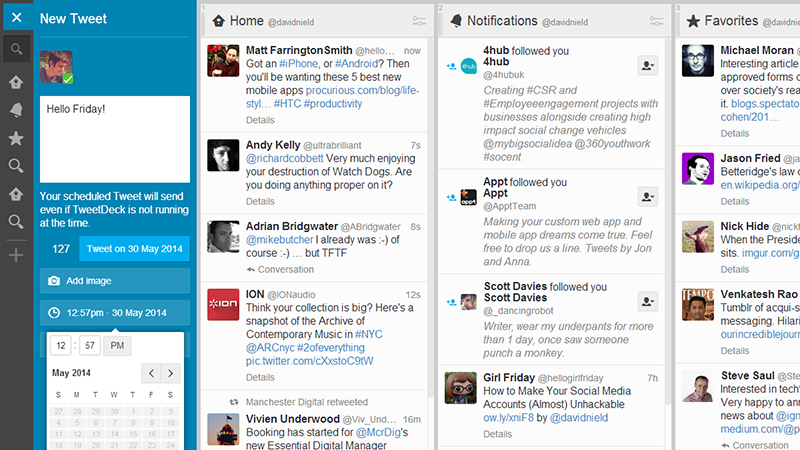800x450 pixels.
Task: Click the #Android hashtag link
Action: tap(356, 64)
